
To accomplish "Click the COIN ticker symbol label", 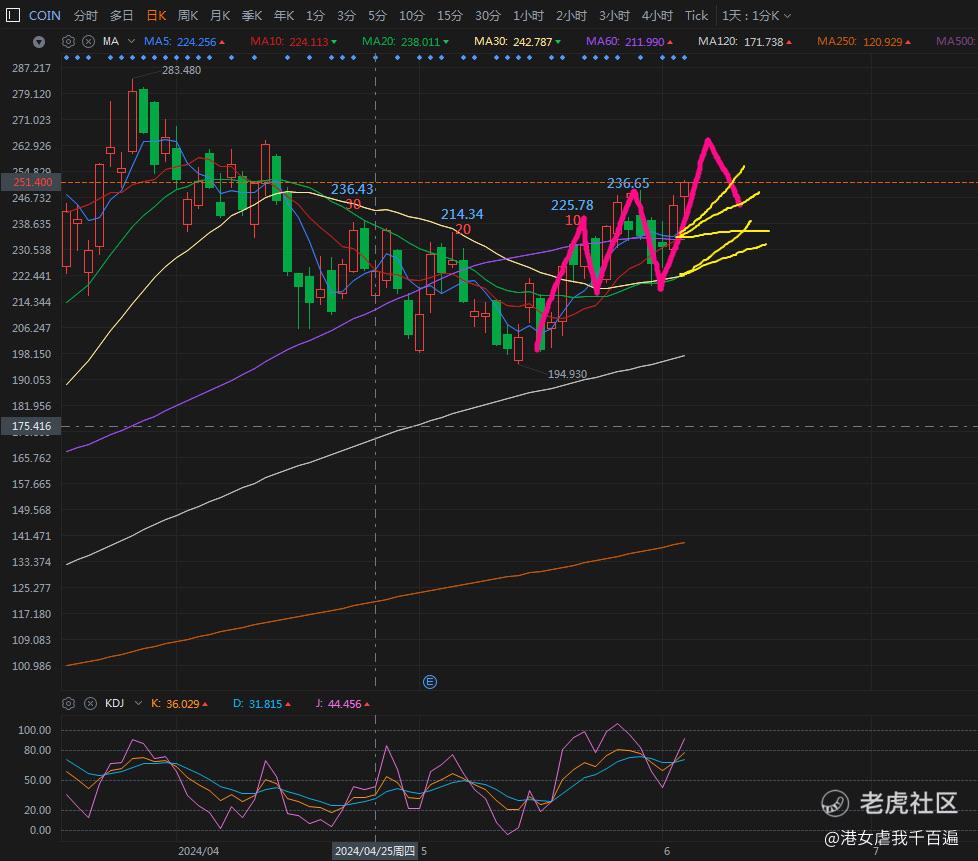I will tap(45, 16).
